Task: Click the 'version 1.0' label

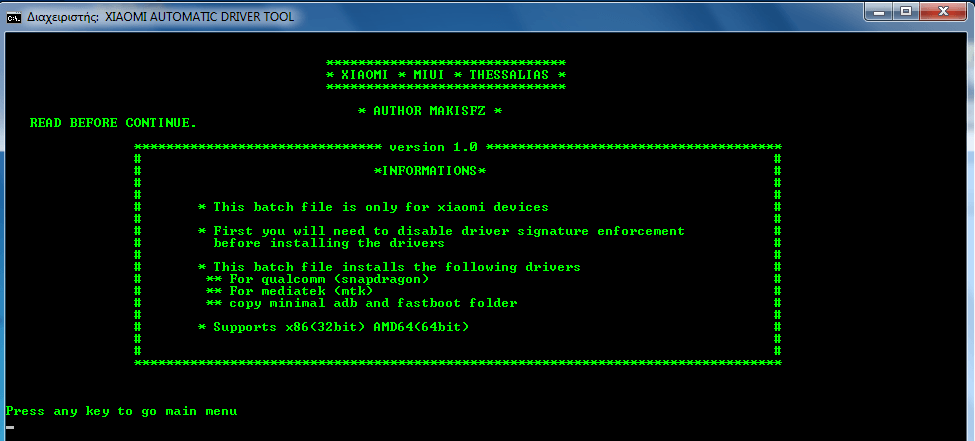Action: (x=433, y=147)
